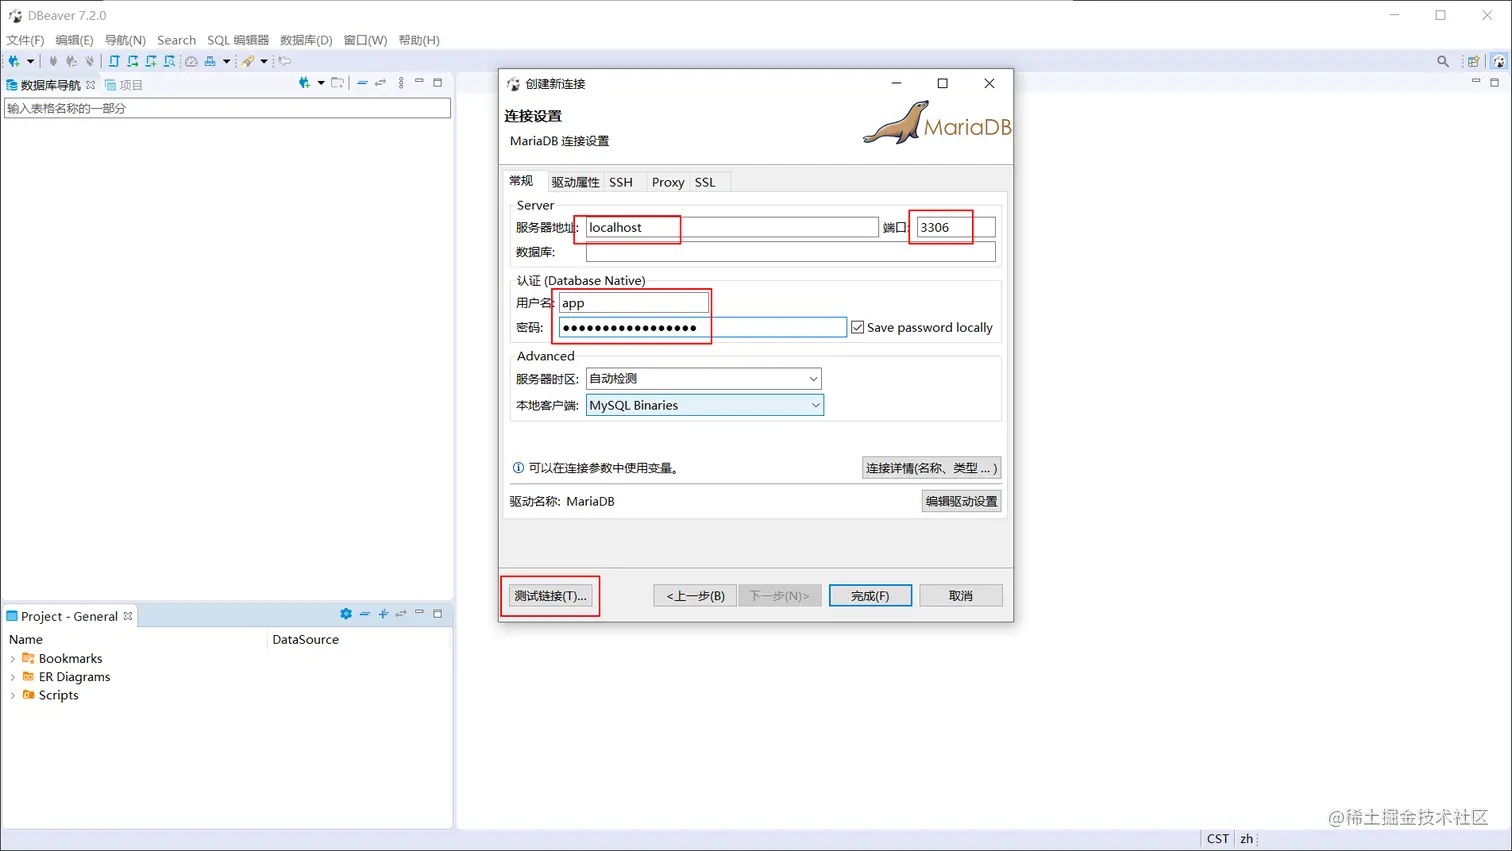Open the SQL 编辑器 menu
The width and height of the screenshot is (1512, 851).
click(x=238, y=40)
